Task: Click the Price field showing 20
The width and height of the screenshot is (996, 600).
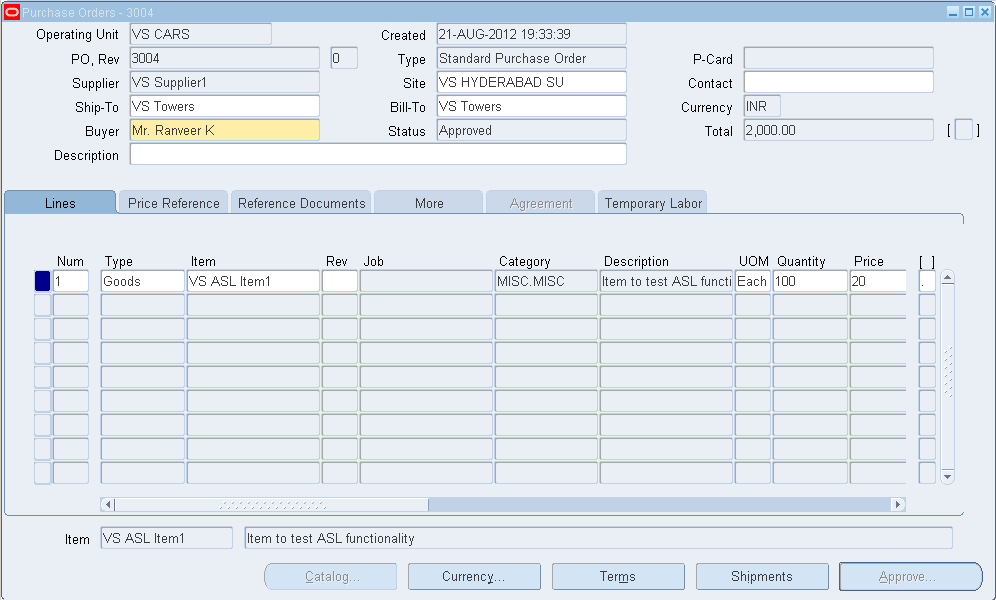Action: click(877, 281)
